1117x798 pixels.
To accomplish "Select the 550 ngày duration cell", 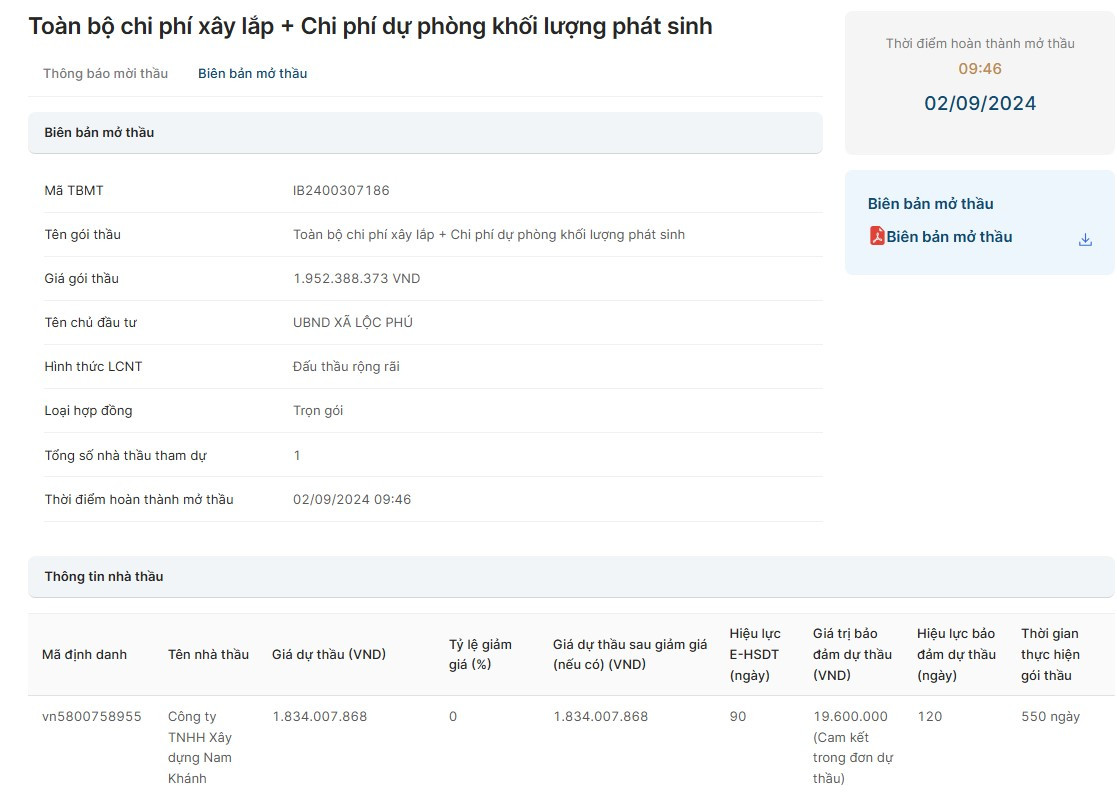I will pyautogui.click(x=1048, y=716).
